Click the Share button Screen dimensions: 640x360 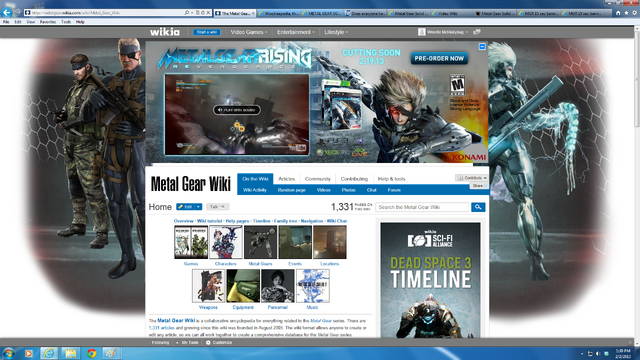pos(478,186)
